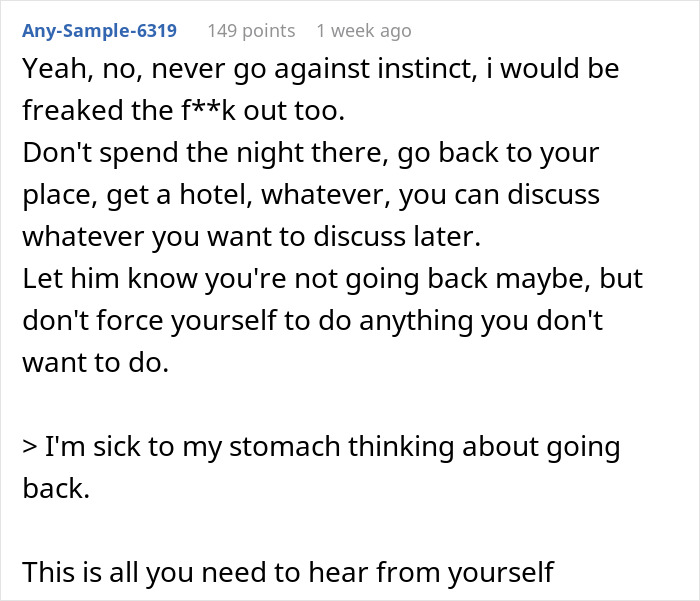This screenshot has height=601, width=700.
Task: Click the text 'want to do.'
Action: (x=96, y=363)
